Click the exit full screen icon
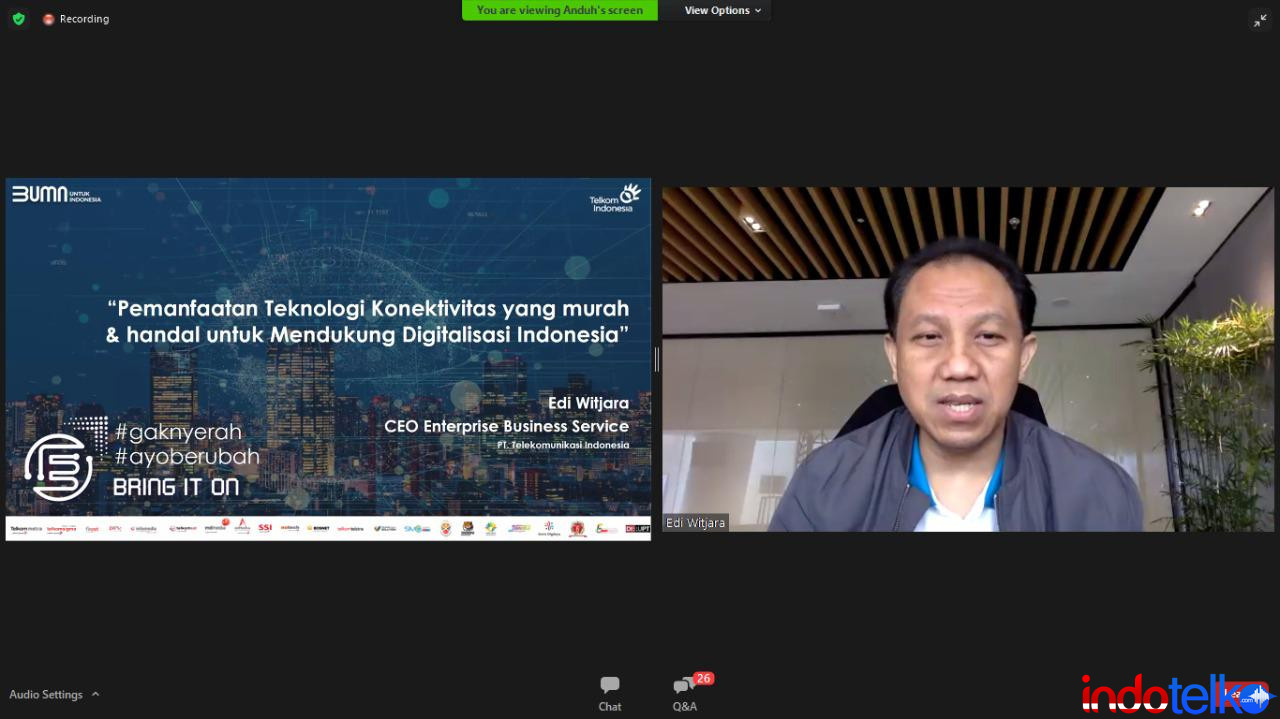 tap(1260, 20)
